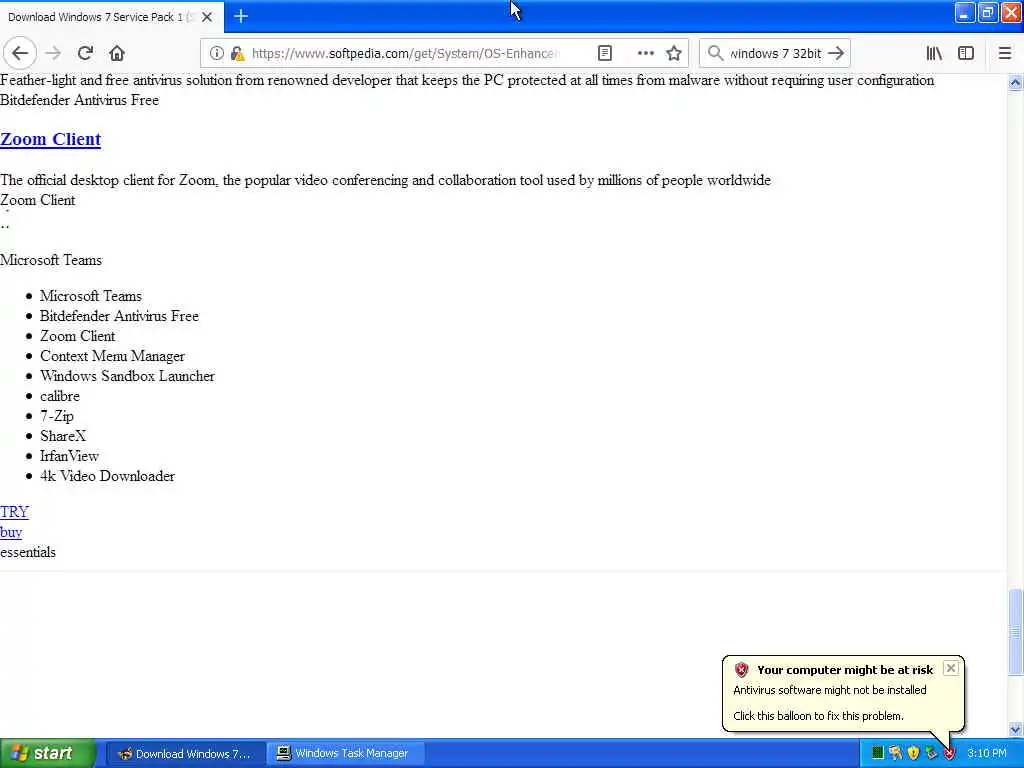This screenshot has height=768, width=1024.
Task: Toggle reader view for this page
Action: (x=605, y=53)
